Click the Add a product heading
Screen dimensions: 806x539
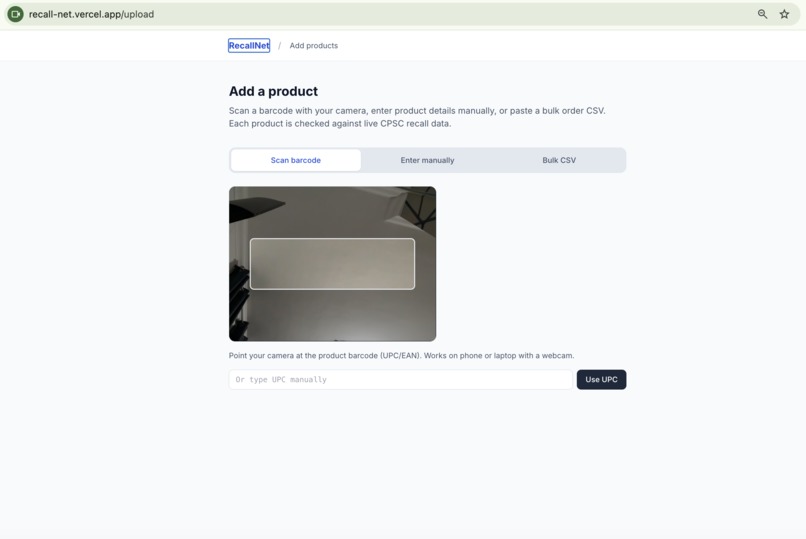(x=273, y=91)
